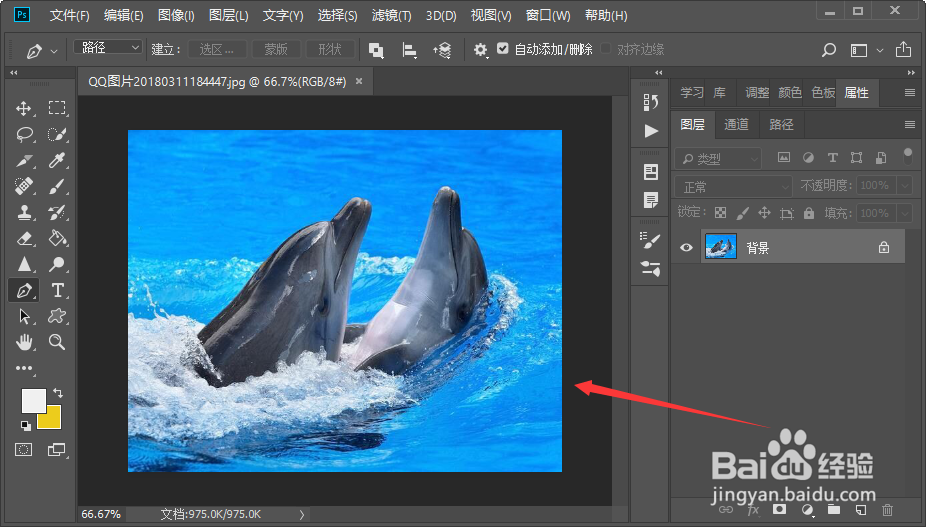Viewport: 926px width, 527px height.
Task: Open the path arrangement icon
Action: (x=442, y=50)
